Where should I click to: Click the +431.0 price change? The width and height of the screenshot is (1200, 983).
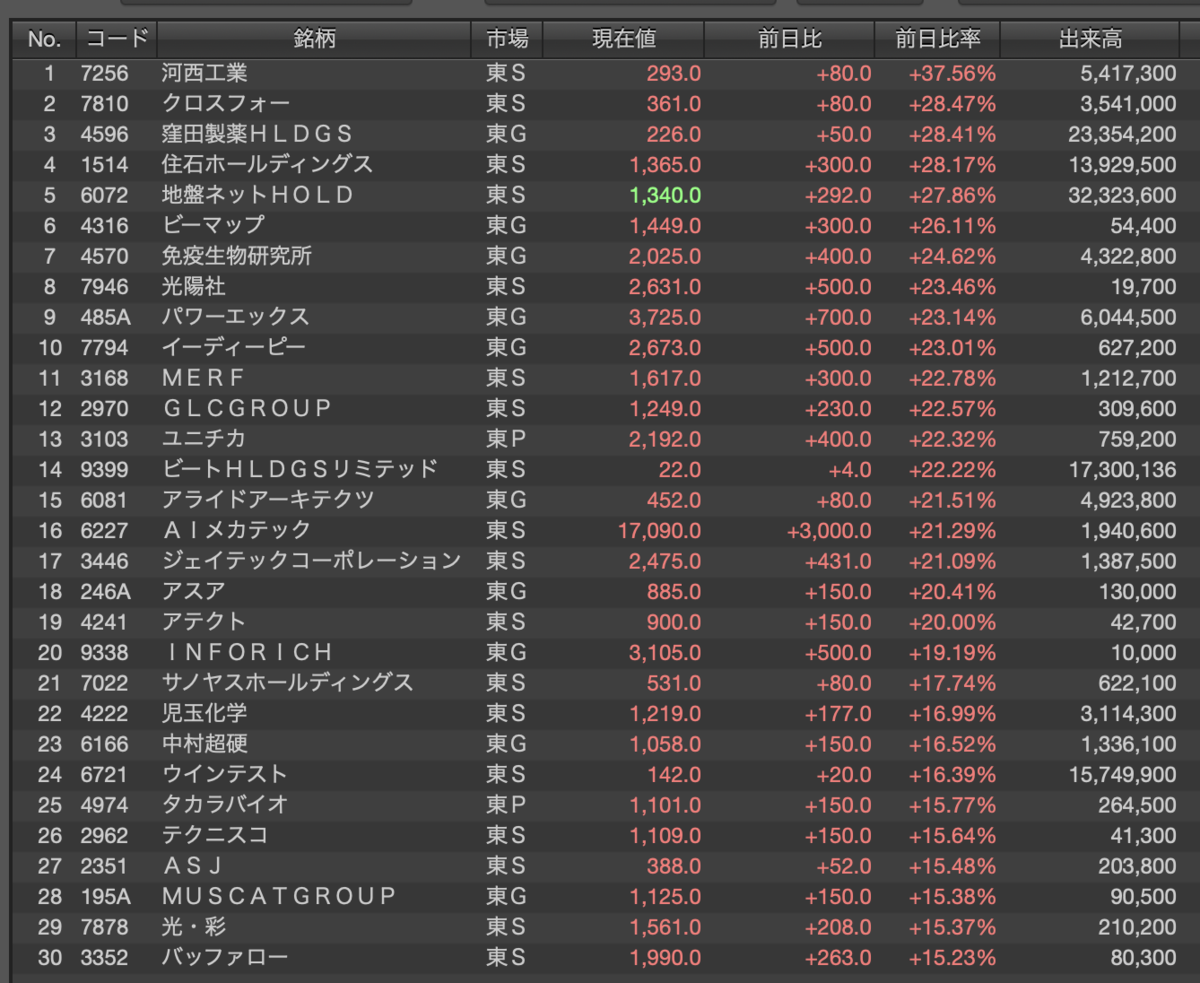coord(838,561)
